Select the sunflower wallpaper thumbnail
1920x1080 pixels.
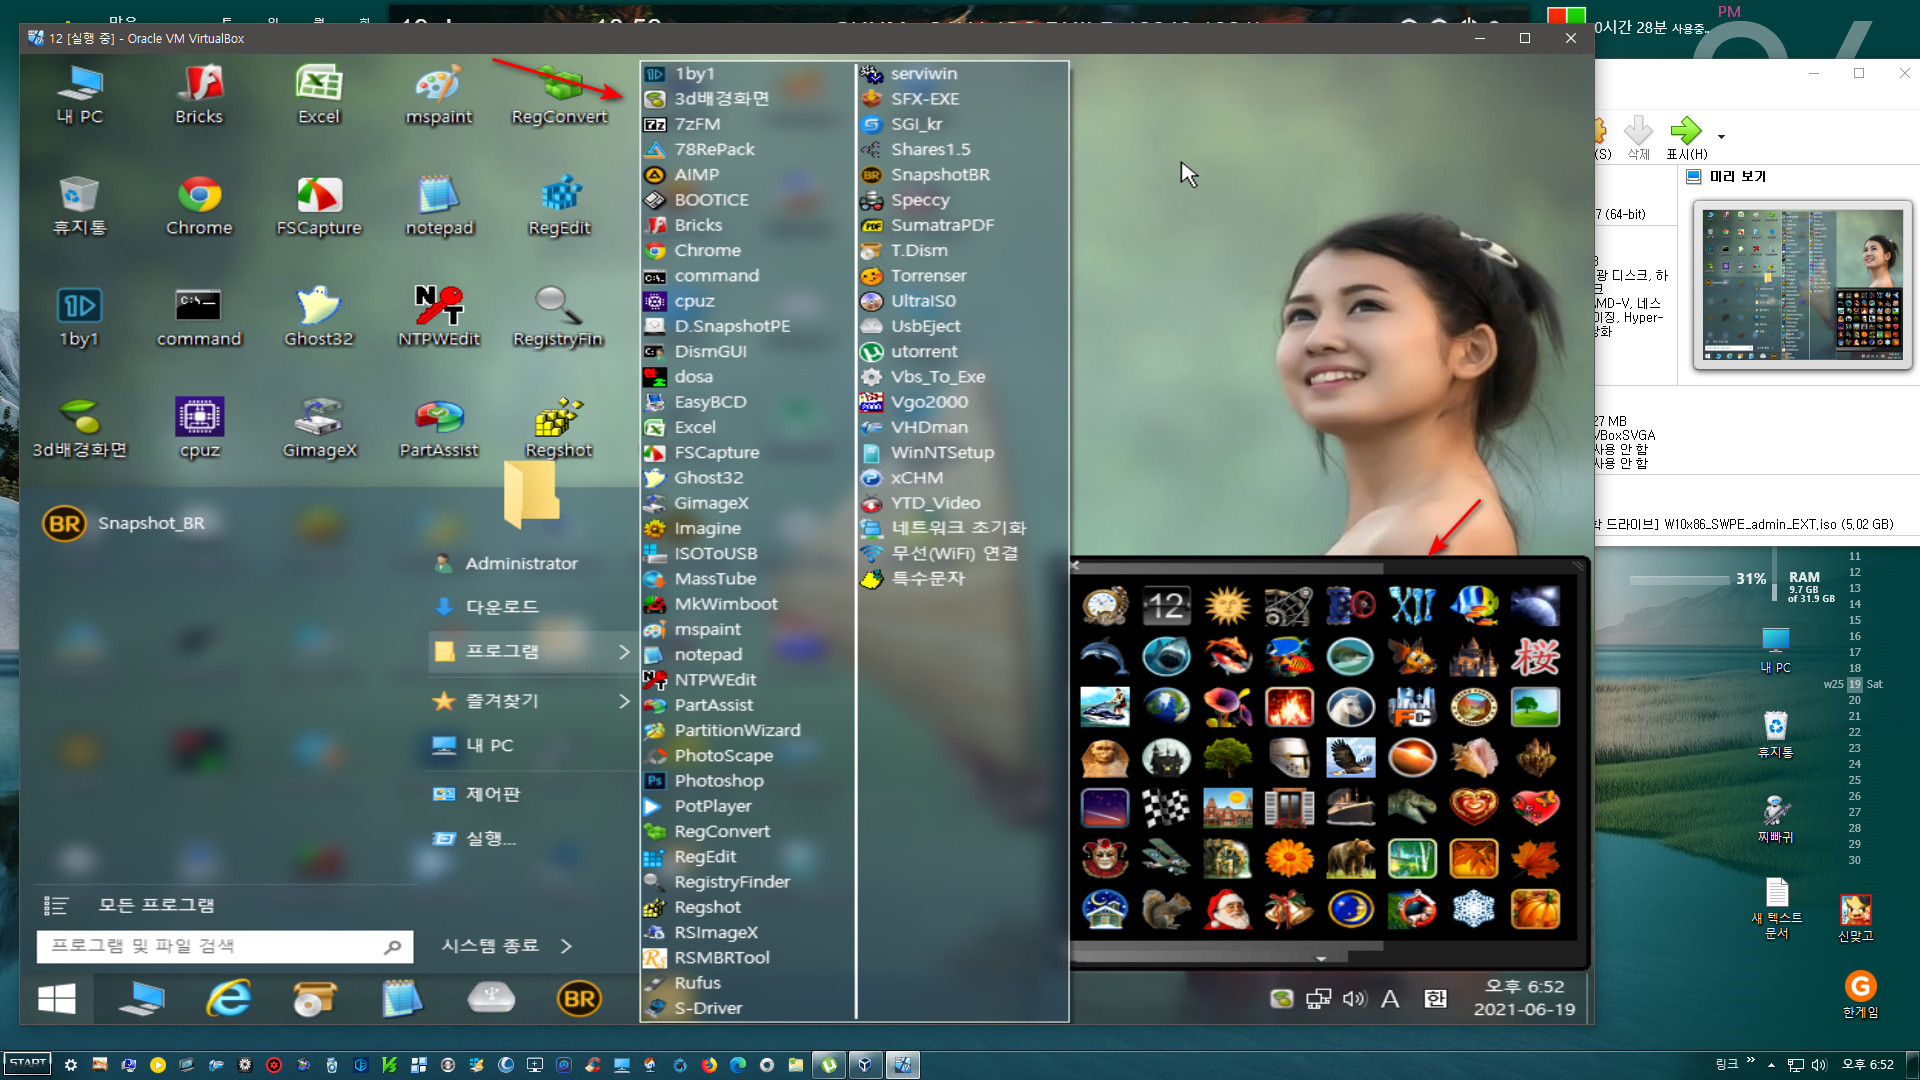(x=1289, y=858)
